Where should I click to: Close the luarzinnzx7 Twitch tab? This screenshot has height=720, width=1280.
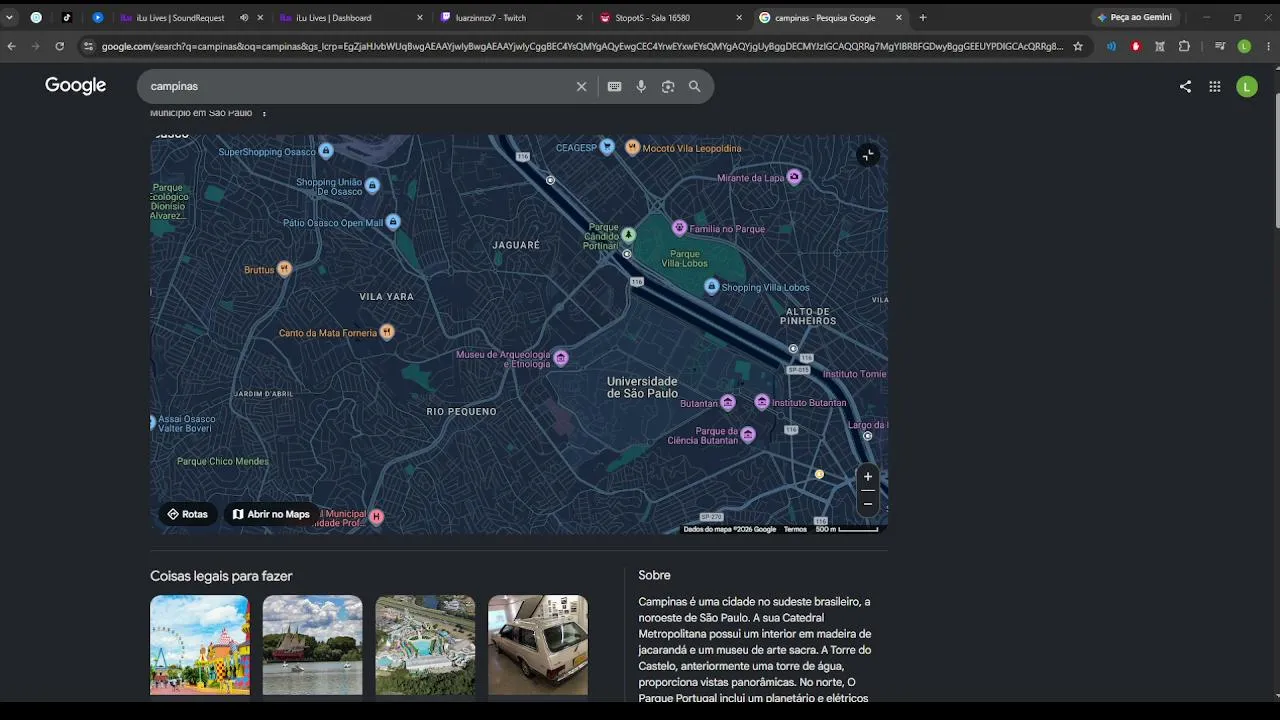[x=579, y=18]
